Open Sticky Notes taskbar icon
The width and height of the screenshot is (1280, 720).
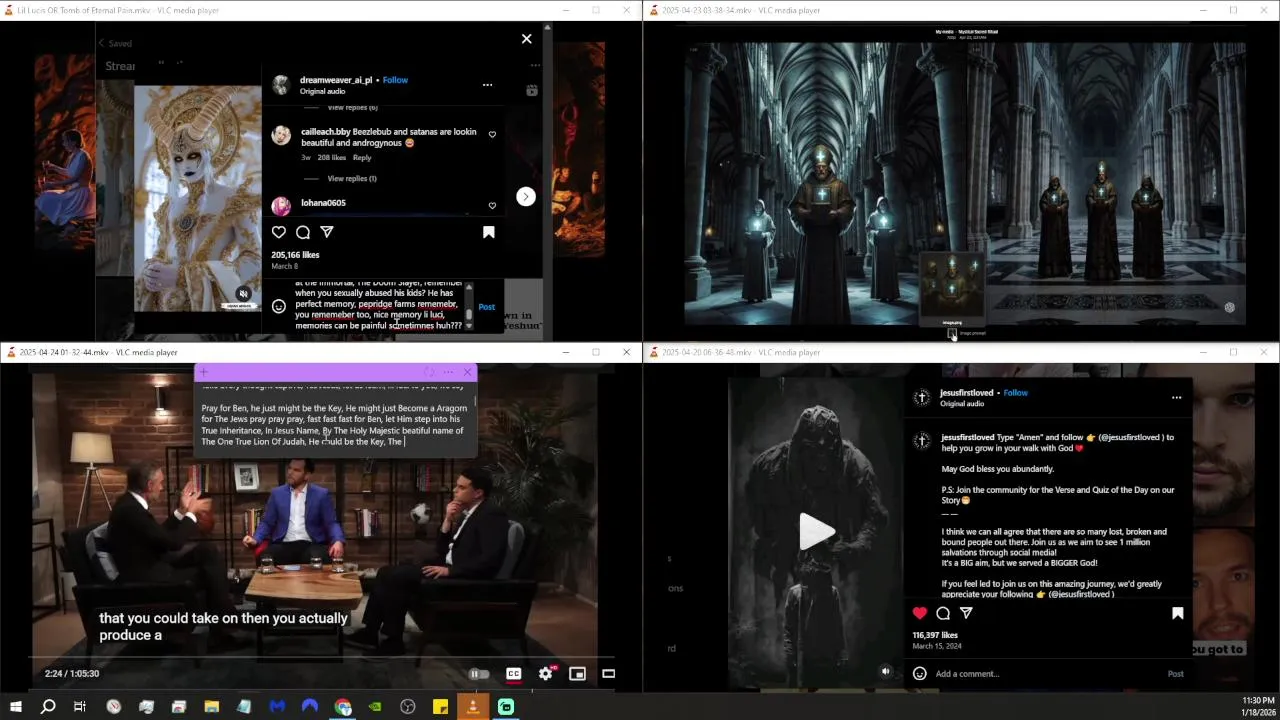(440, 707)
